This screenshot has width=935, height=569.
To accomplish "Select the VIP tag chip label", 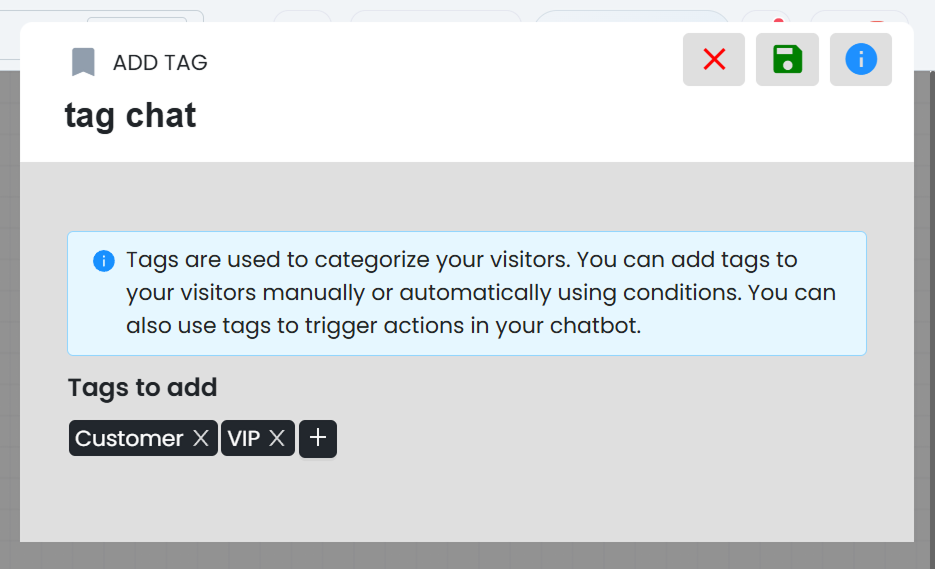I will click(244, 438).
